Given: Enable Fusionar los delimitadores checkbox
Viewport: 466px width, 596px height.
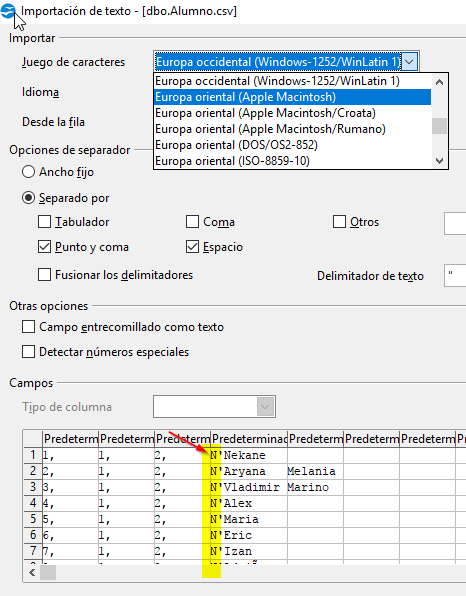Looking at the screenshot, I should (44, 274).
